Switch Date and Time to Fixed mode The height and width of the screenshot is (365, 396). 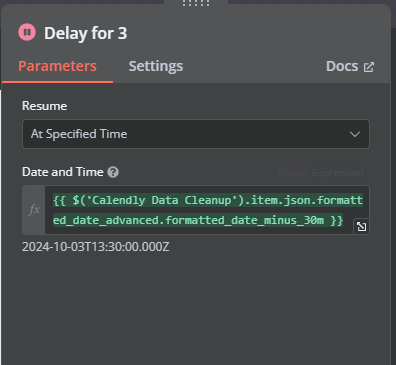coord(290,173)
